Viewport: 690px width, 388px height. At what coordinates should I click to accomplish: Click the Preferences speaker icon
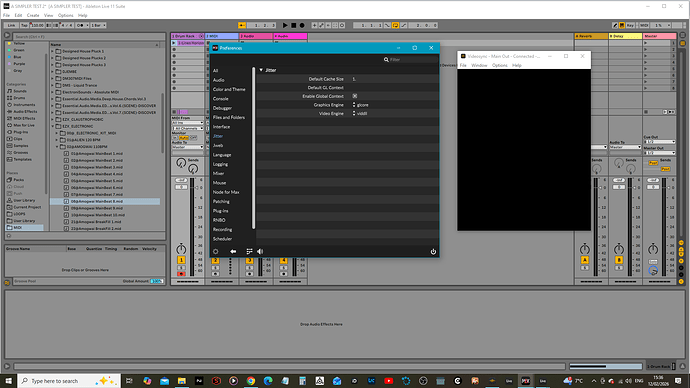tap(260, 252)
